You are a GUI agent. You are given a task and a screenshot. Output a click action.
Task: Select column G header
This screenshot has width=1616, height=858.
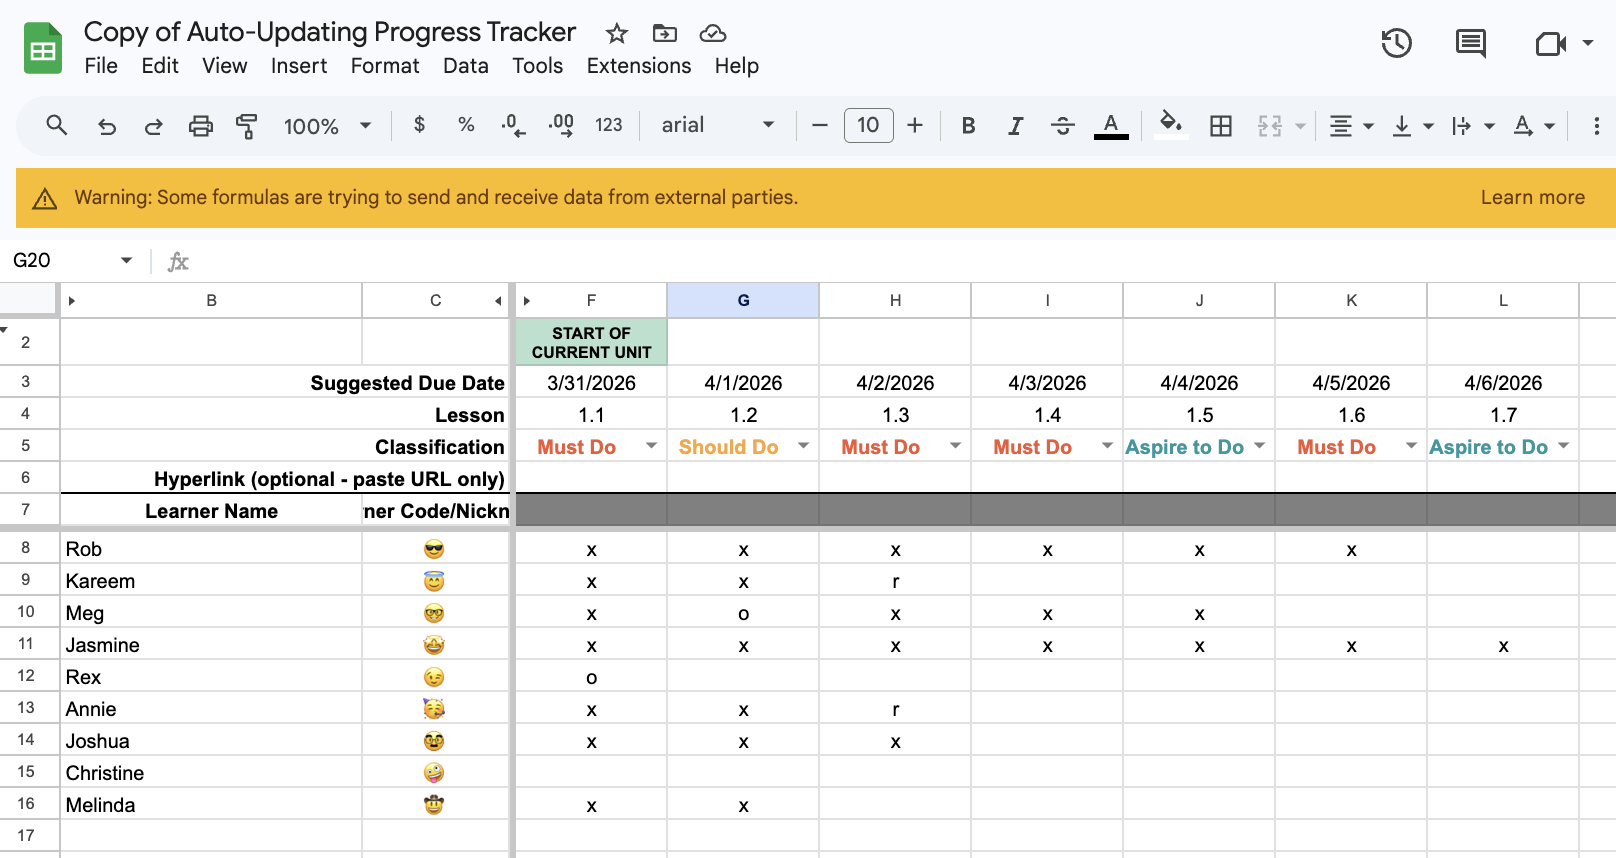click(743, 300)
